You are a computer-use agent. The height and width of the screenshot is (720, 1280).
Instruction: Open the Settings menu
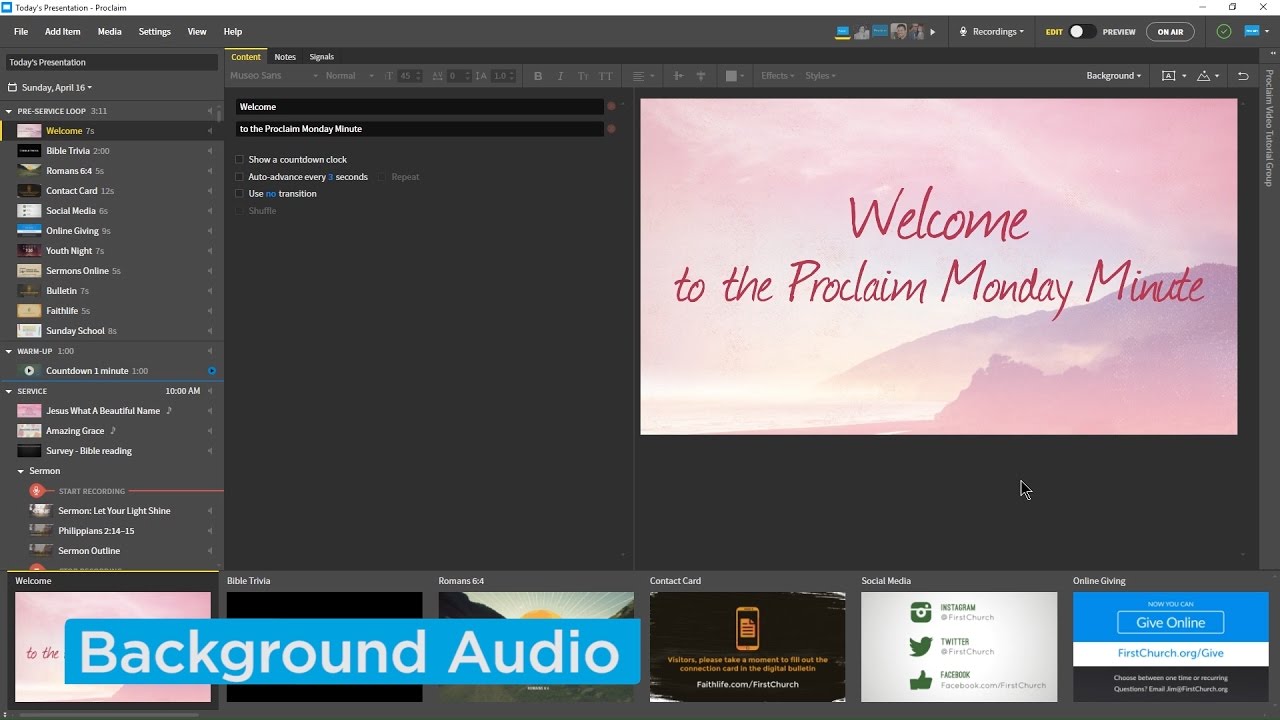click(x=155, y=32)
